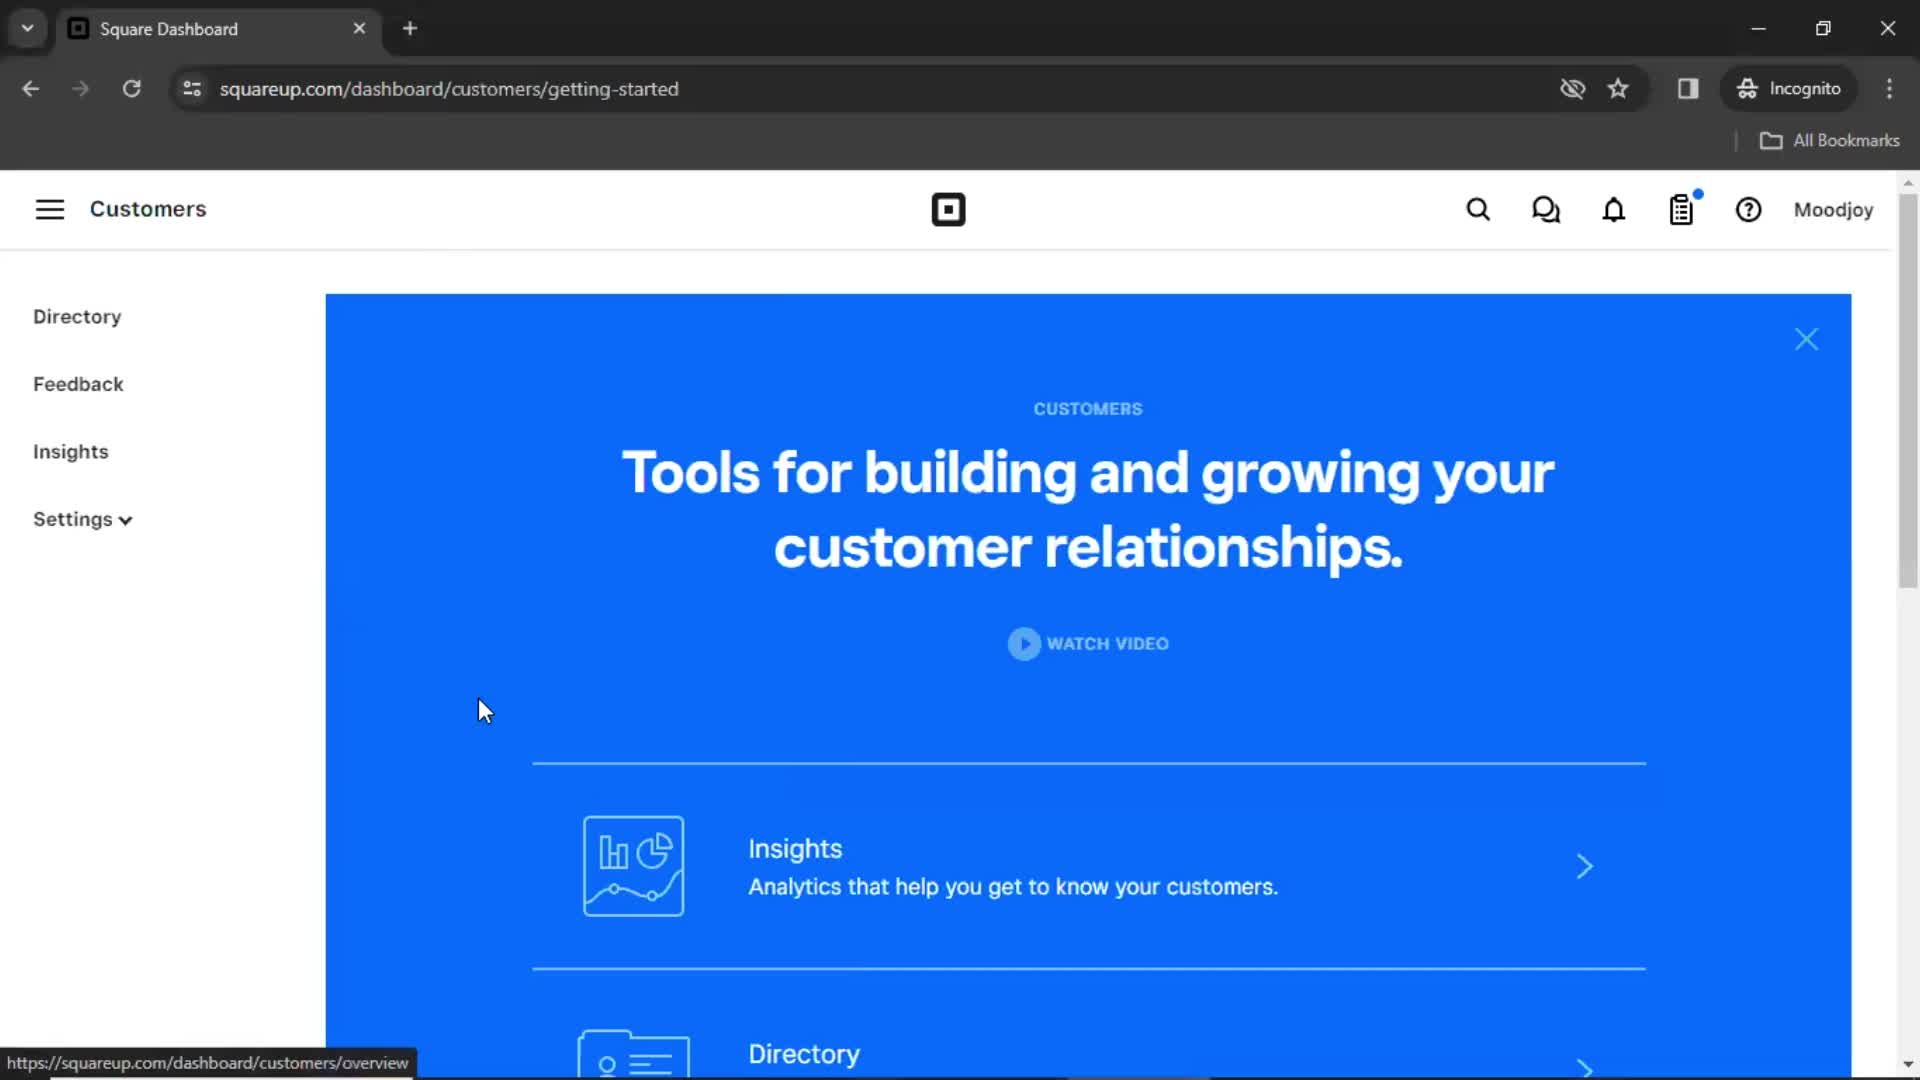Click the help question mark icon

[x=1749, y=210]
